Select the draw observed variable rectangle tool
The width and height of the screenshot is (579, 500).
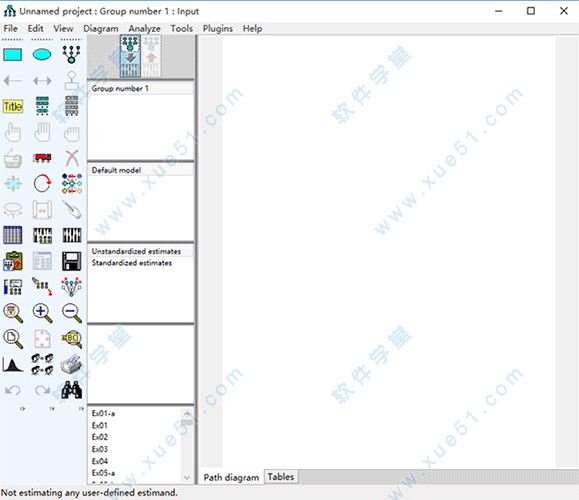click(13, 55)
